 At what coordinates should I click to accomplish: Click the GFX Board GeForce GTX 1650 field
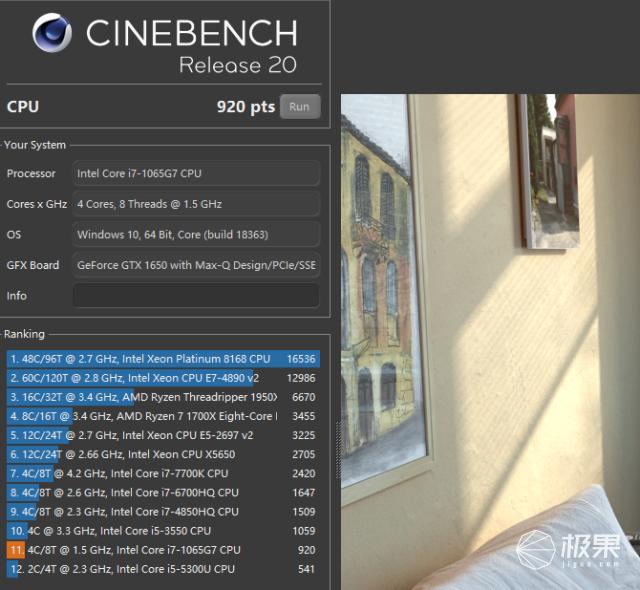click(196, 265)
